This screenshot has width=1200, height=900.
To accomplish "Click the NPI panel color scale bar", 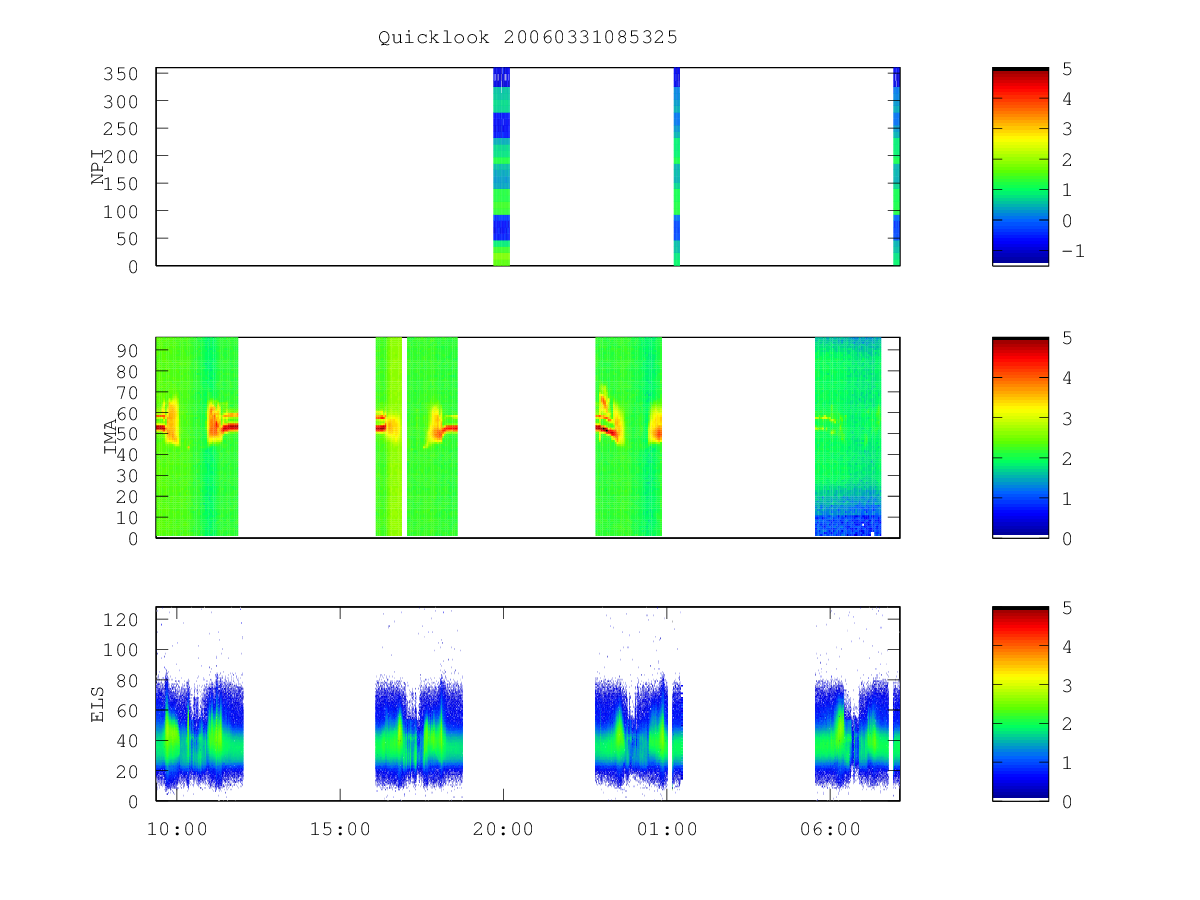I will 1020,167.
